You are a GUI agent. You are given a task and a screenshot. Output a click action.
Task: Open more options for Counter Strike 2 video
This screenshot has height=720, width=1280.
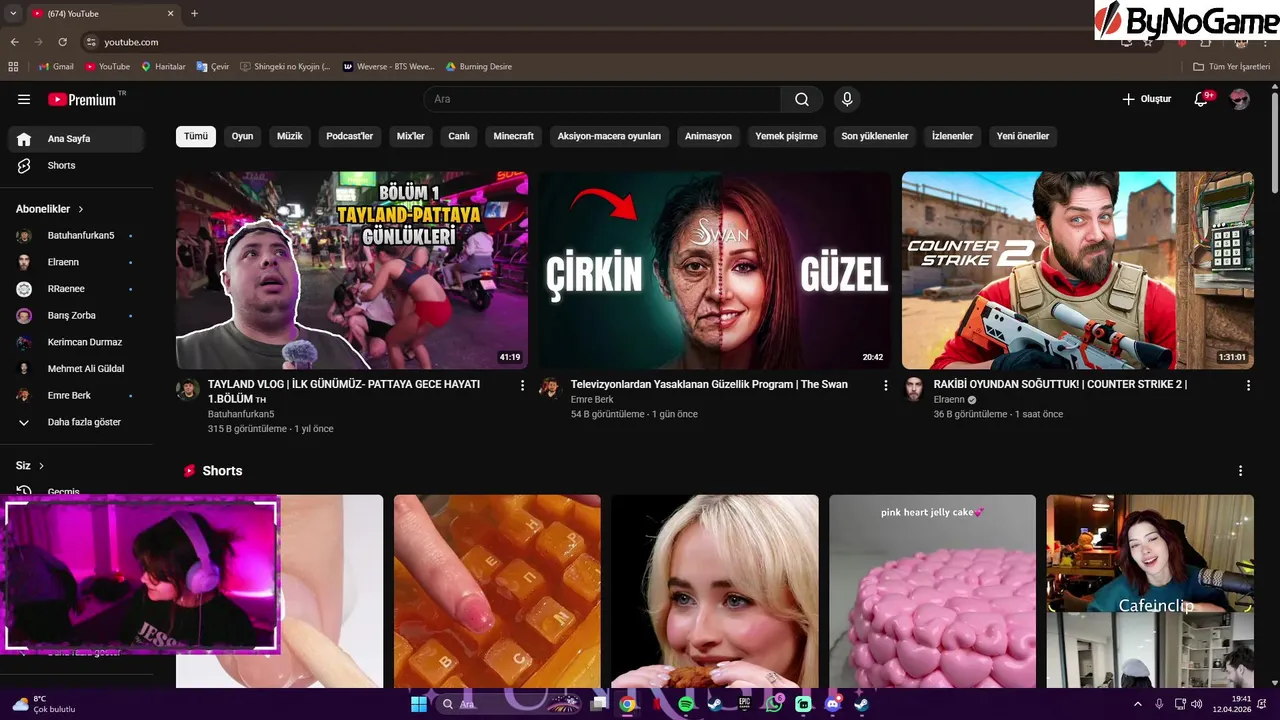coord(1248,385)
